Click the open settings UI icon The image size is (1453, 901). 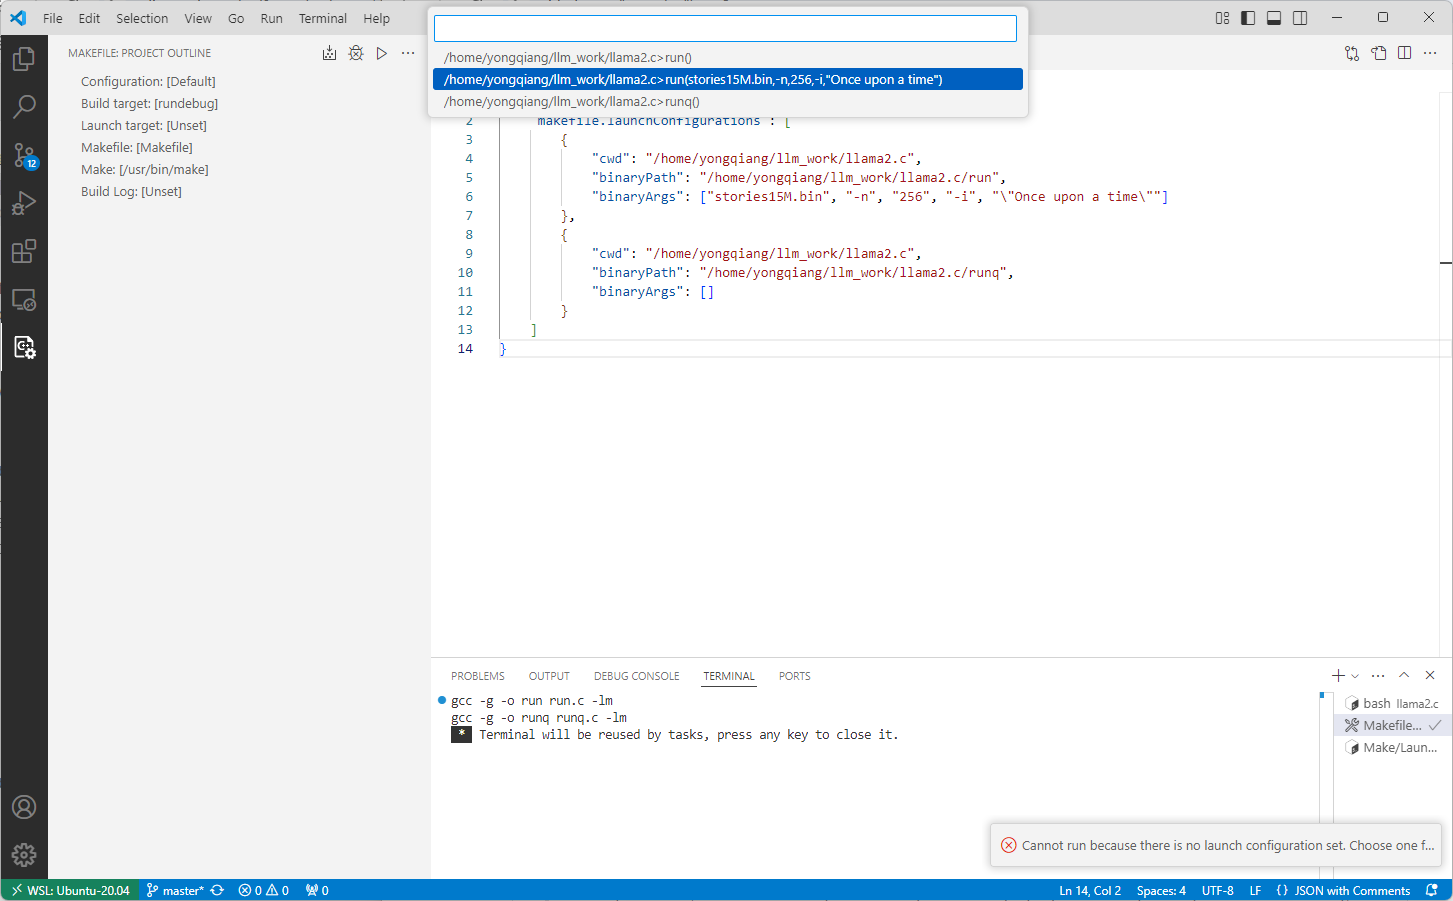(x=1379, y=53)
